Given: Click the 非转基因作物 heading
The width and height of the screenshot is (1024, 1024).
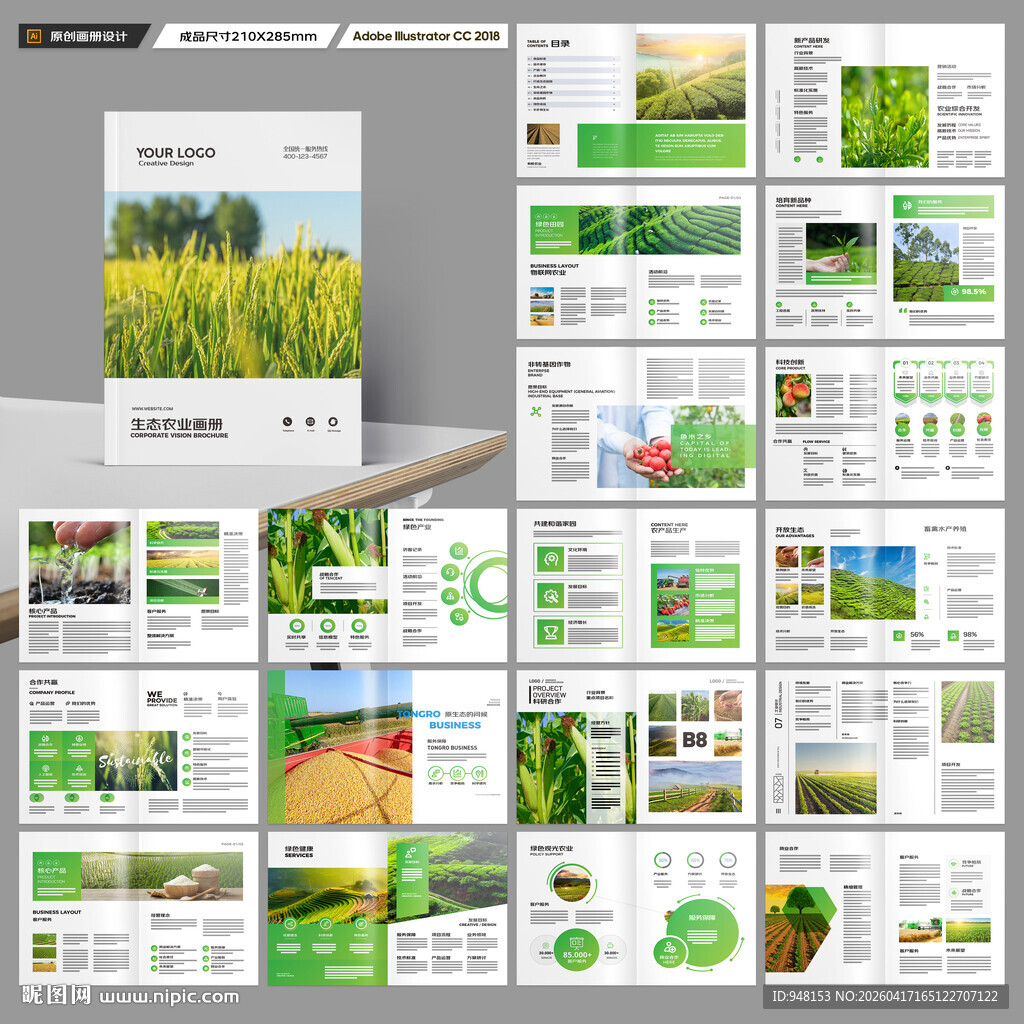Looking at the screenshot, I should tap(549, 364).
